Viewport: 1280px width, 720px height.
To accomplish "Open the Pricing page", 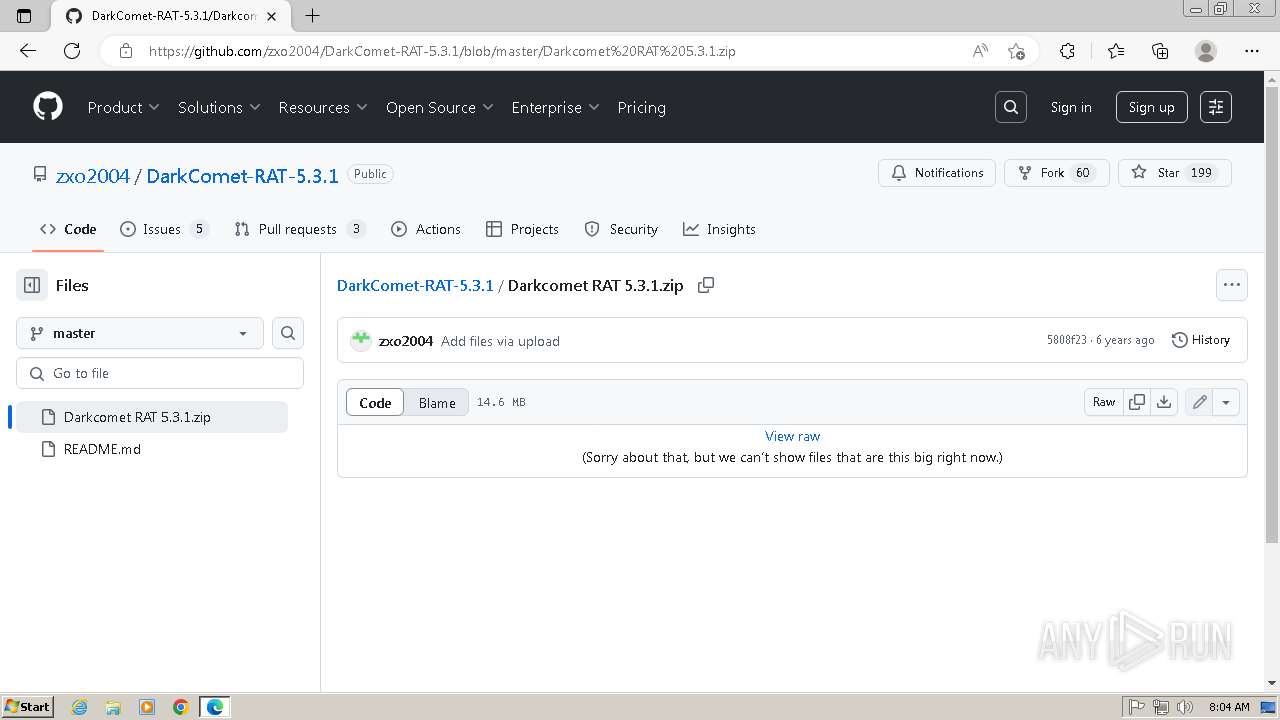I will pos(641,107).
